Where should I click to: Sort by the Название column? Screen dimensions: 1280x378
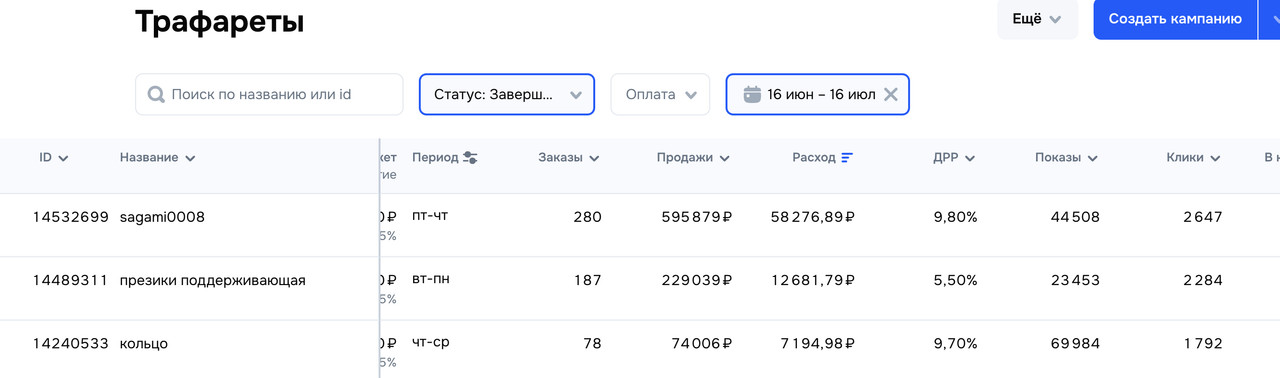pyautogui.click(x=157, y=158)
